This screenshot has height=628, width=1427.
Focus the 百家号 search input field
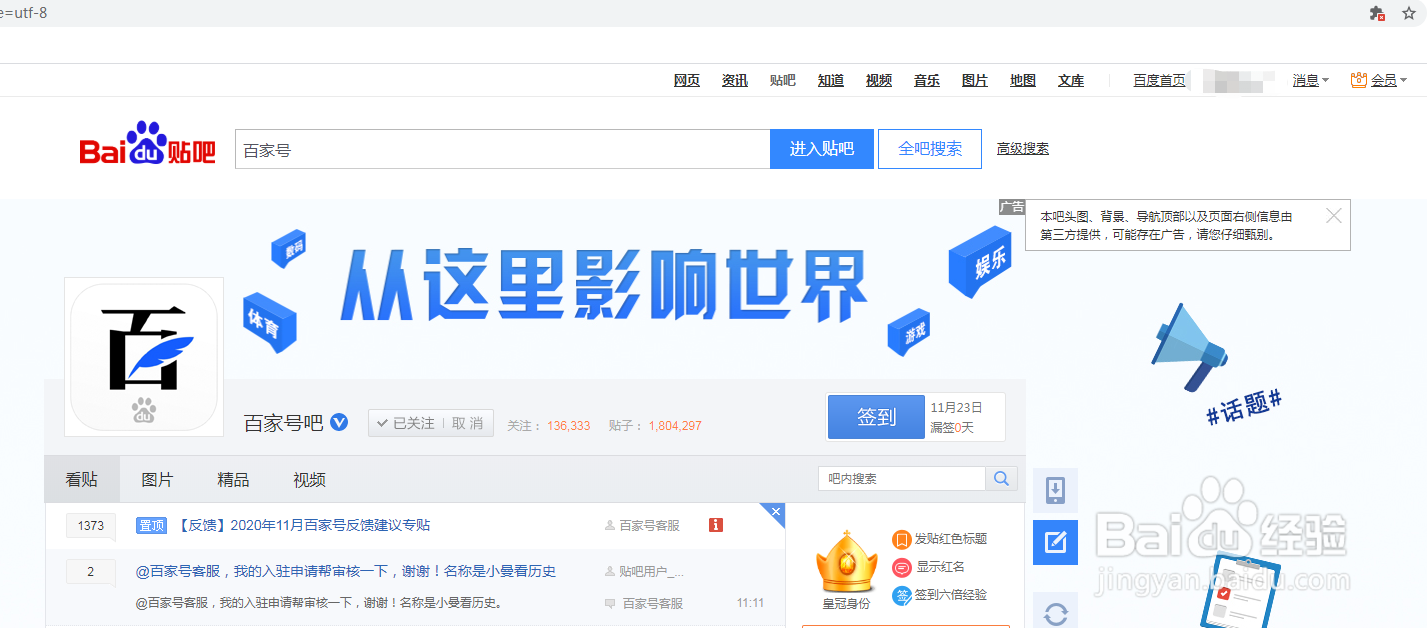point(502,149)
